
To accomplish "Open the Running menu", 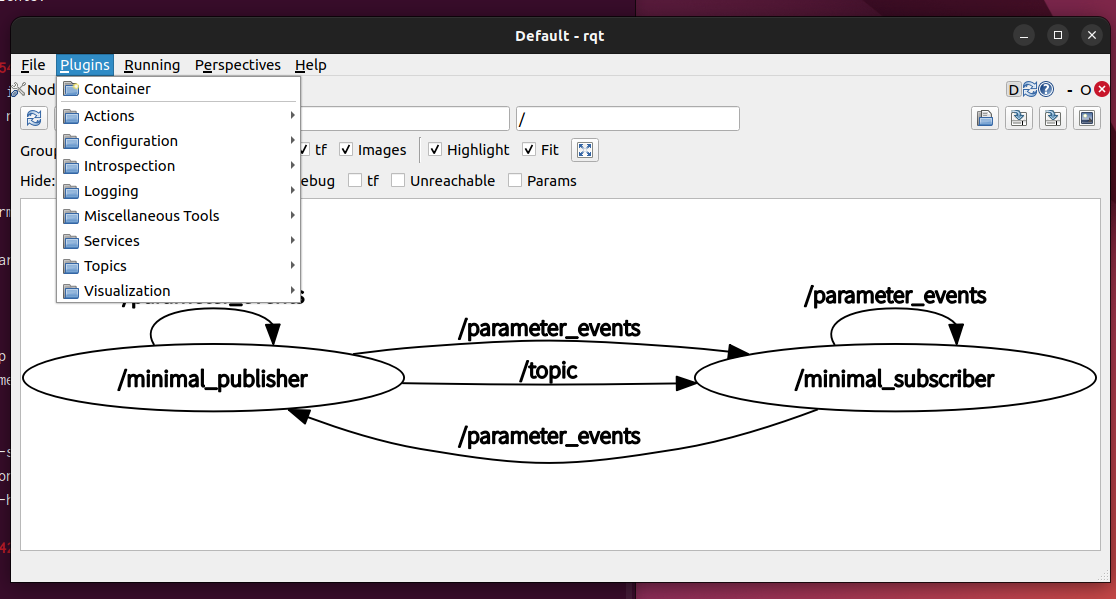I will (x=152, y=65).
